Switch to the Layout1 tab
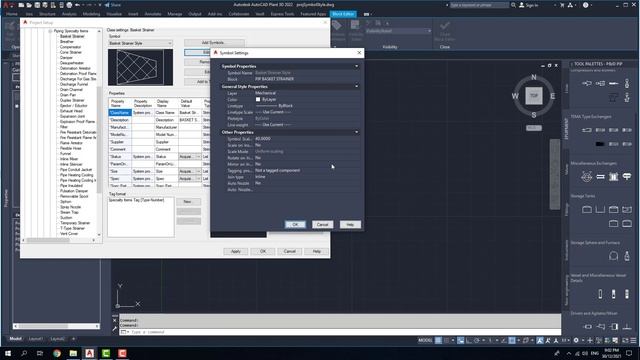Viewport: 640px width, 360px height. (x=36, y=339)
